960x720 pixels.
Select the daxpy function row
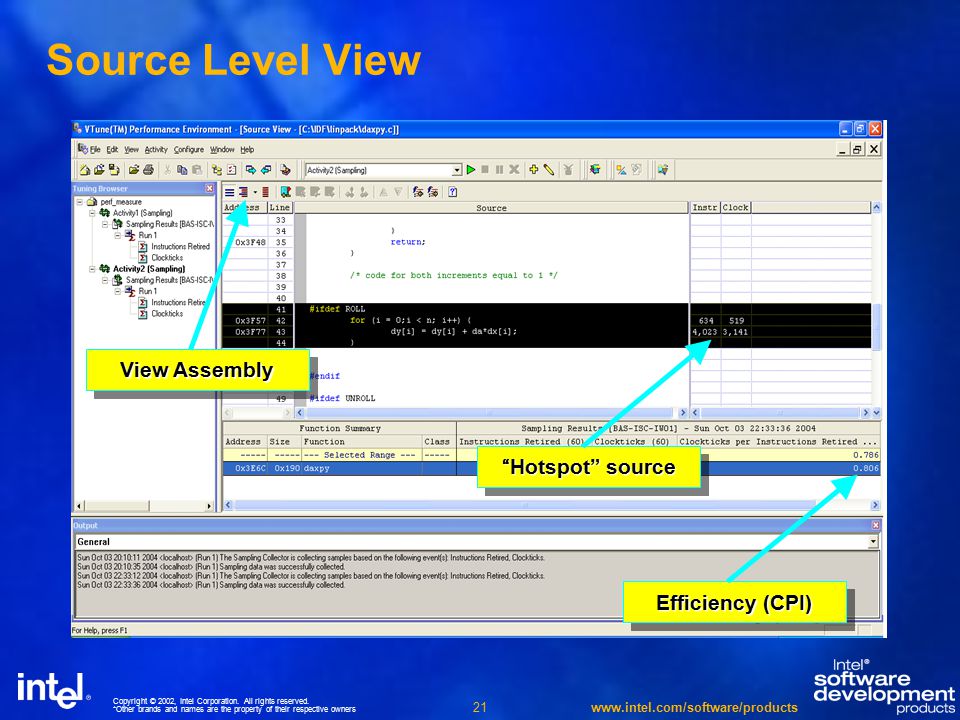click(x=551, y=468)
